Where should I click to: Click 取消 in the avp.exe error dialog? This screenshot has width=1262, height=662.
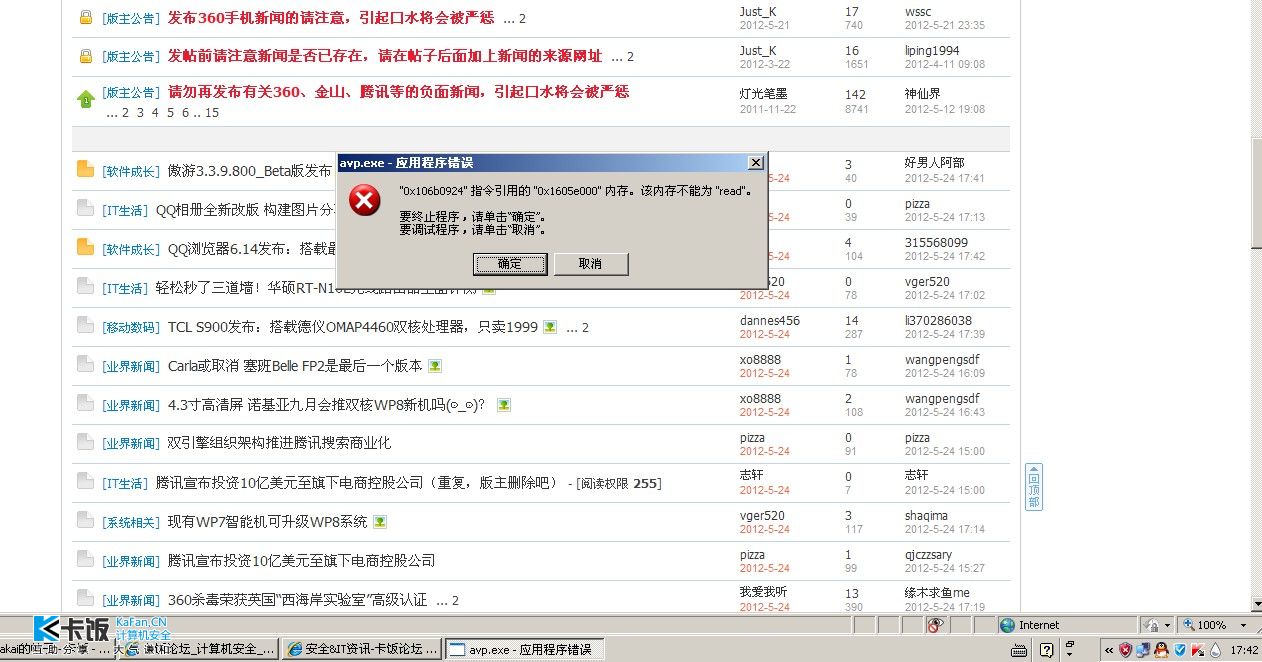591,264
